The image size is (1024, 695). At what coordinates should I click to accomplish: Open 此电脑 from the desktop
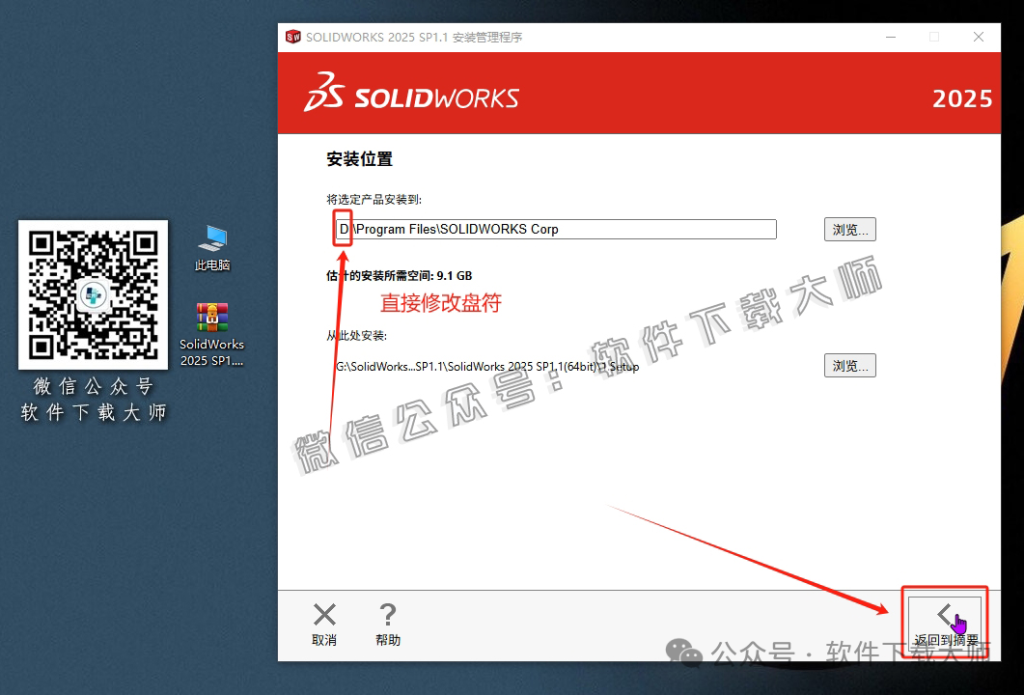(211, 240)
